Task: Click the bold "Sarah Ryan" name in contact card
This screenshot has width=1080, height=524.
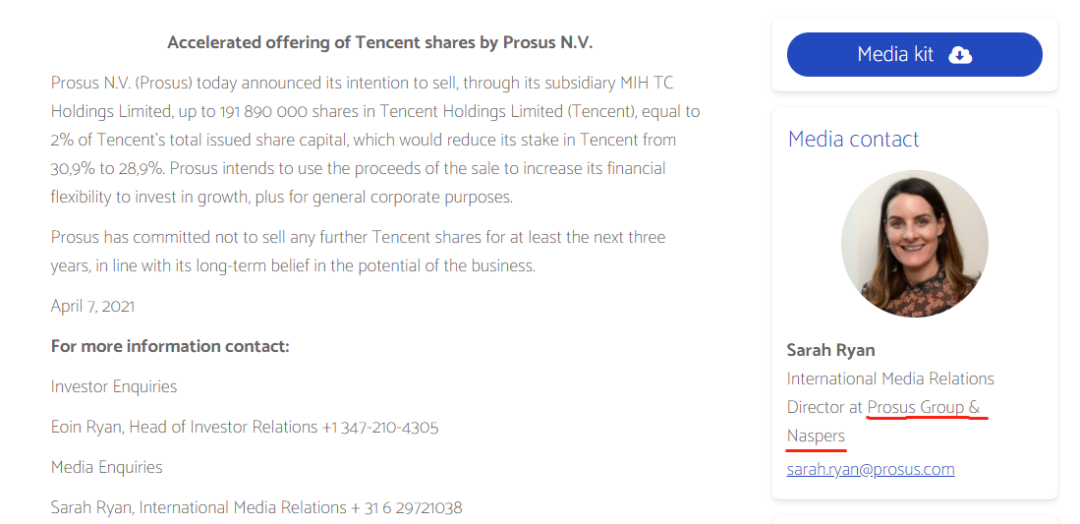Action: tap(831, 350)
